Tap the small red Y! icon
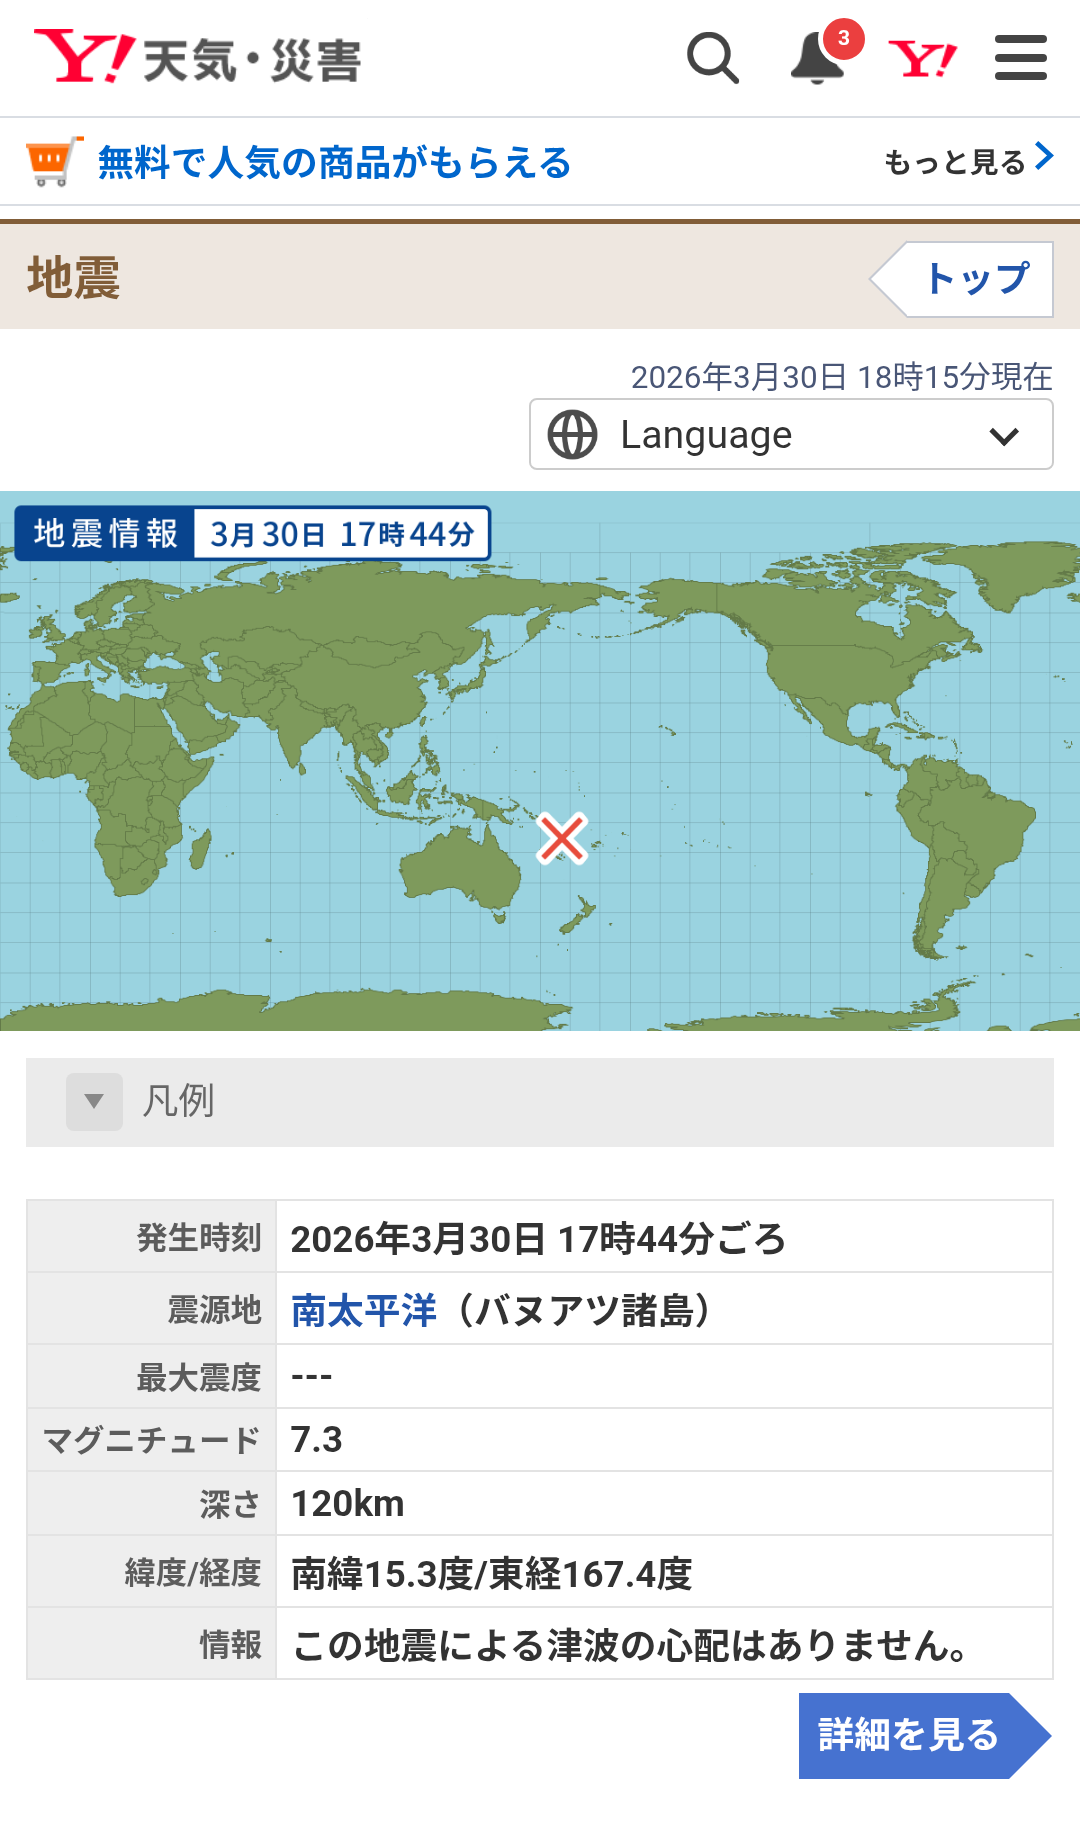This screenshot has width=1080, height=1831. pyautogui.click(x=922, y=59)
